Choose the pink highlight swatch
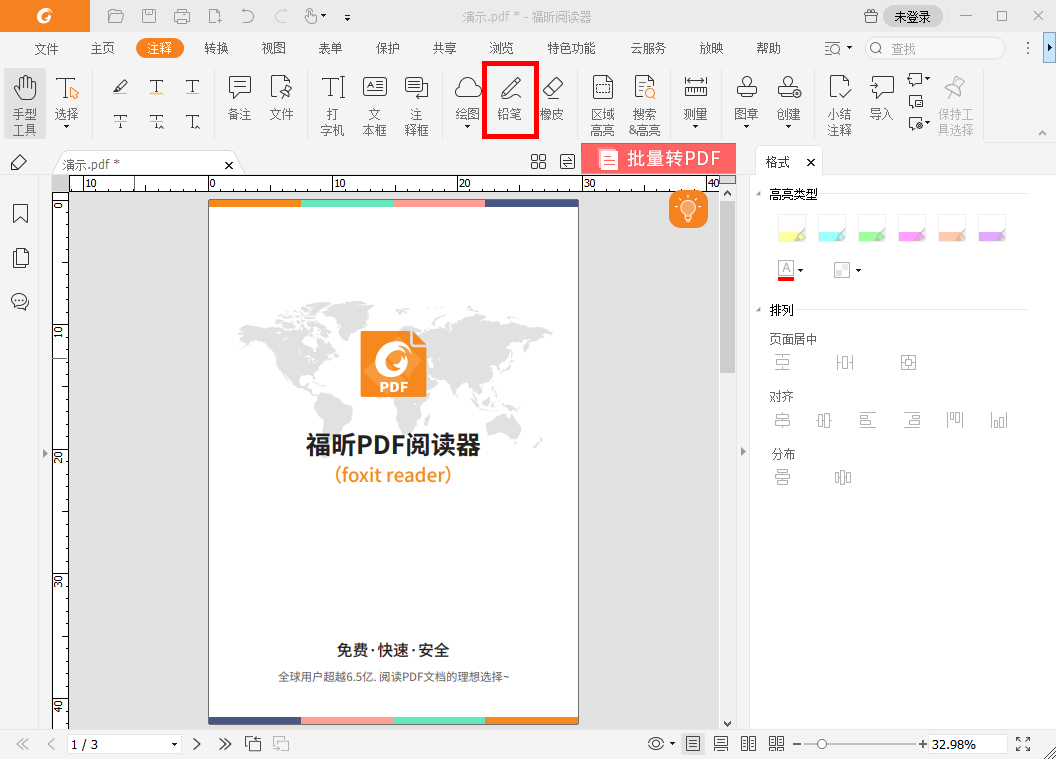This screenshot has height=759, width=1056. [912, 228]
